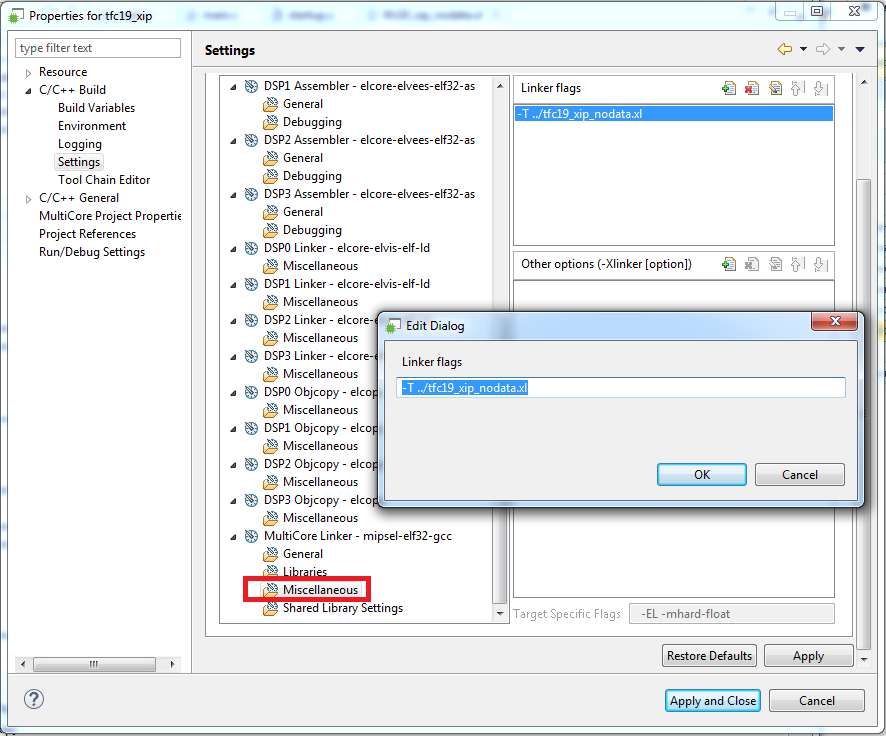Click the Apply and Close button
The width and height of the screenshot is (886, 736).
click(x=712, y=701)
